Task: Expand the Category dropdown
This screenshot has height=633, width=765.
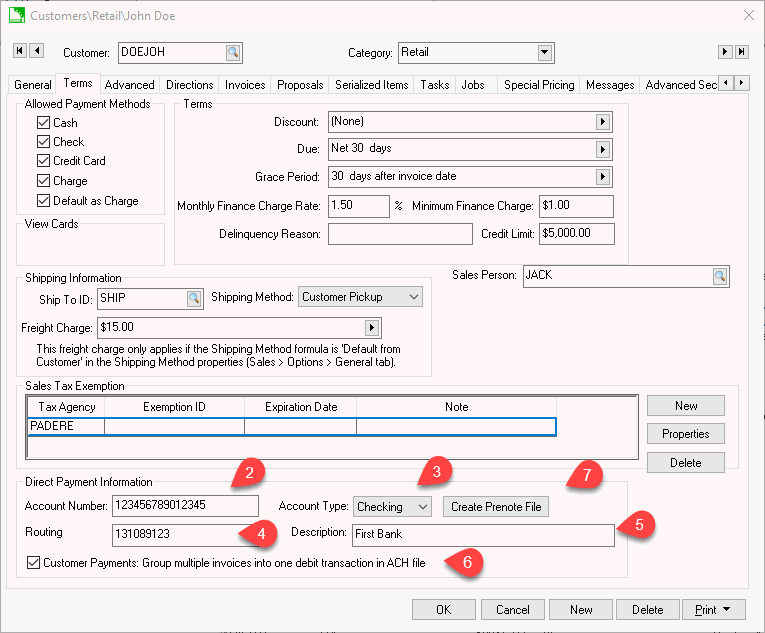Action: [x=544, y=53]
